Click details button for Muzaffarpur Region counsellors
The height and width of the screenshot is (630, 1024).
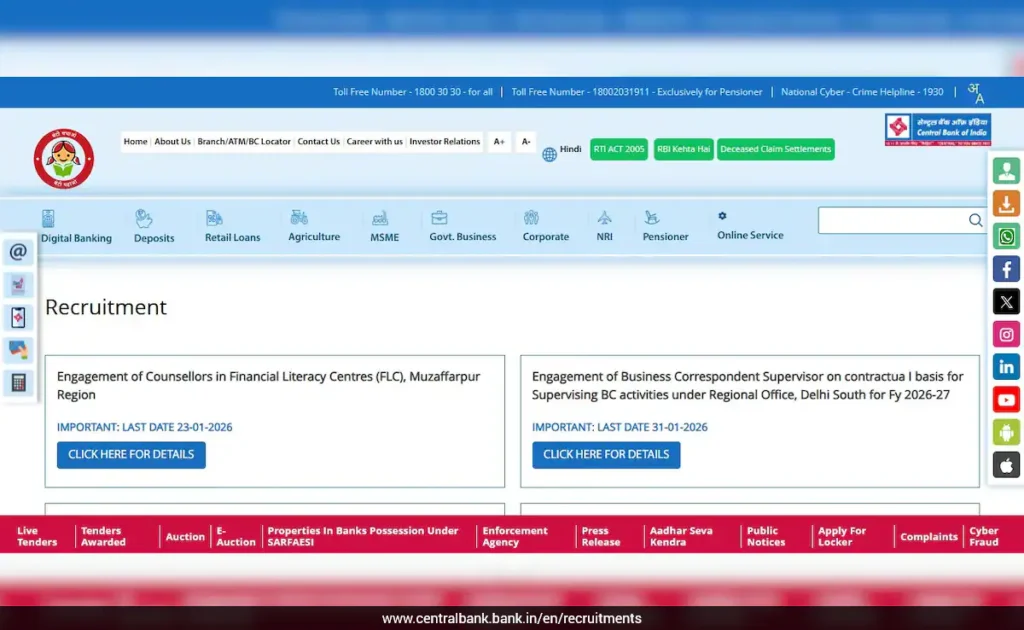131,455
